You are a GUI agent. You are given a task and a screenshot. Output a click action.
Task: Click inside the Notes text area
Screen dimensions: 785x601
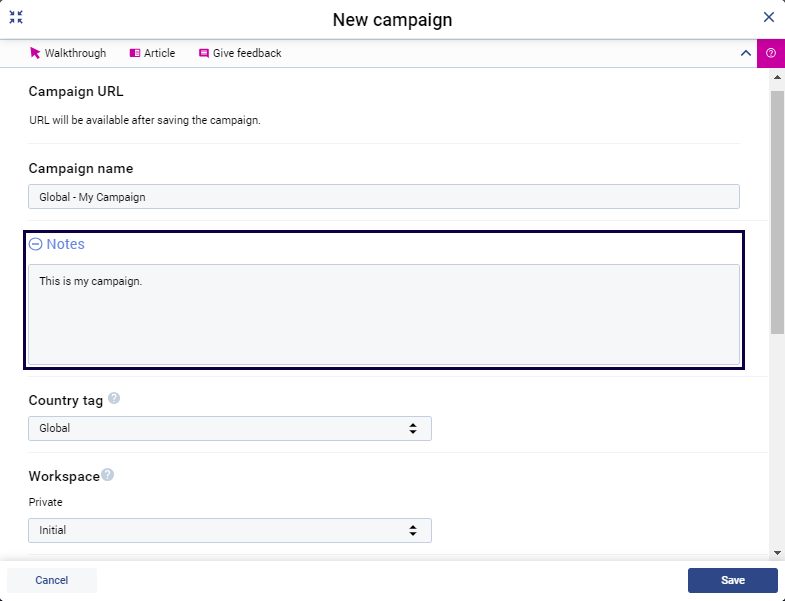tap(384, 314)
